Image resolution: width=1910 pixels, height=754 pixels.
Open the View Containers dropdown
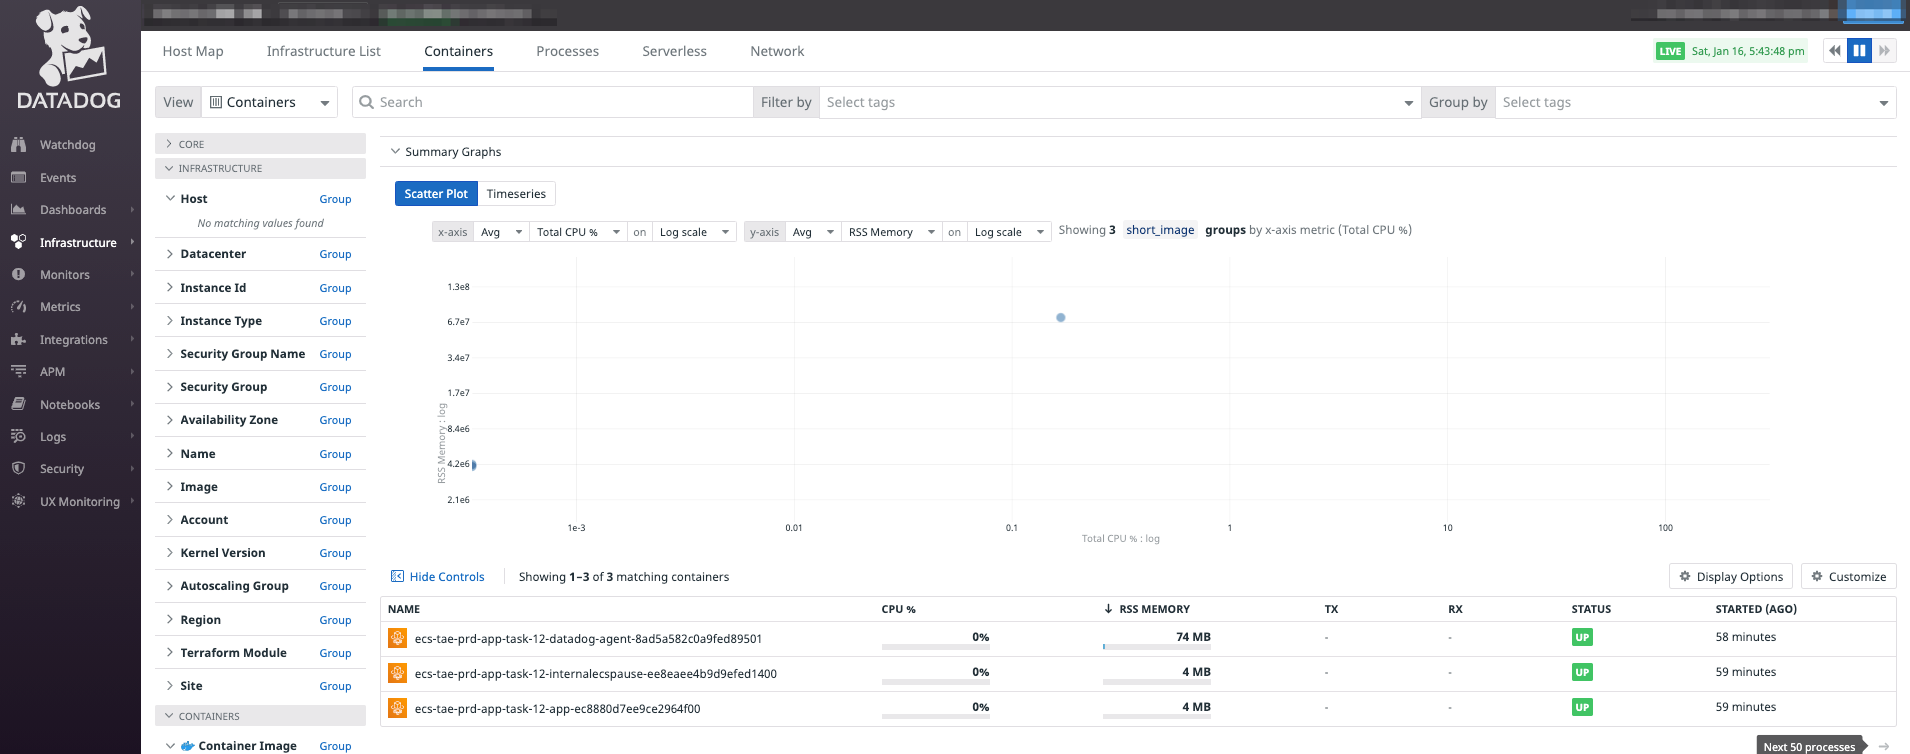[270, 102]
